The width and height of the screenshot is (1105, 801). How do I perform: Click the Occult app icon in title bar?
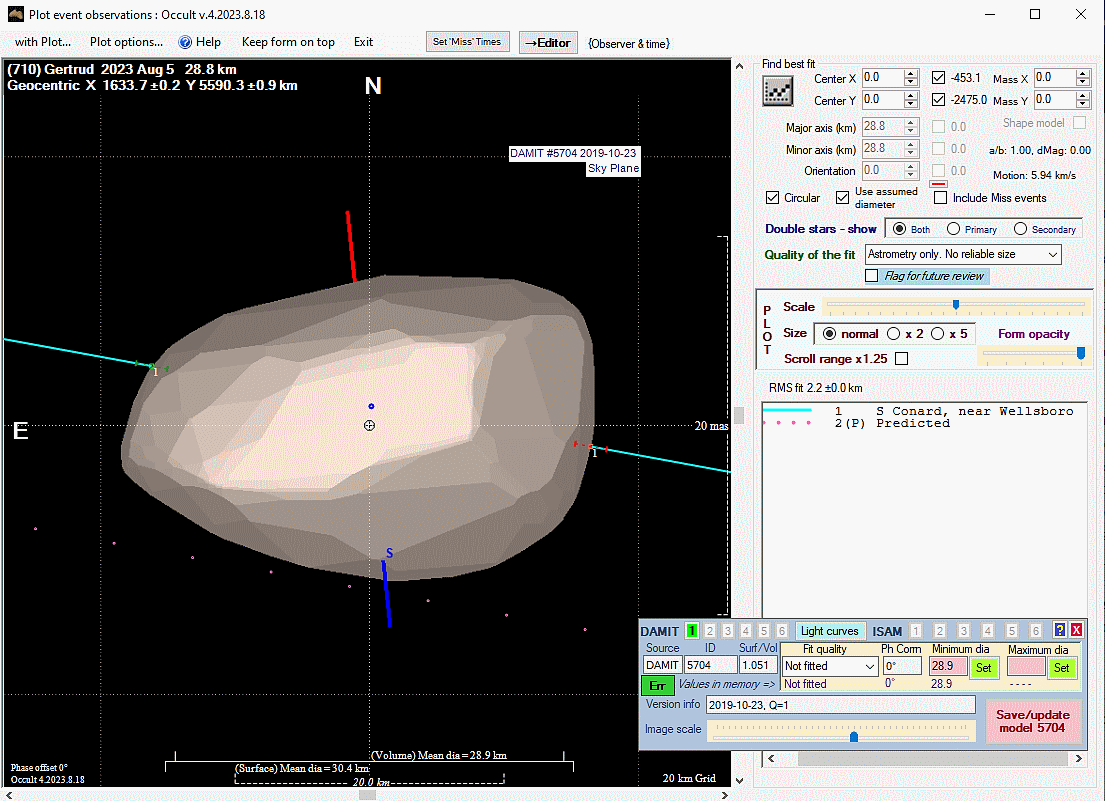tap(15, 15)
